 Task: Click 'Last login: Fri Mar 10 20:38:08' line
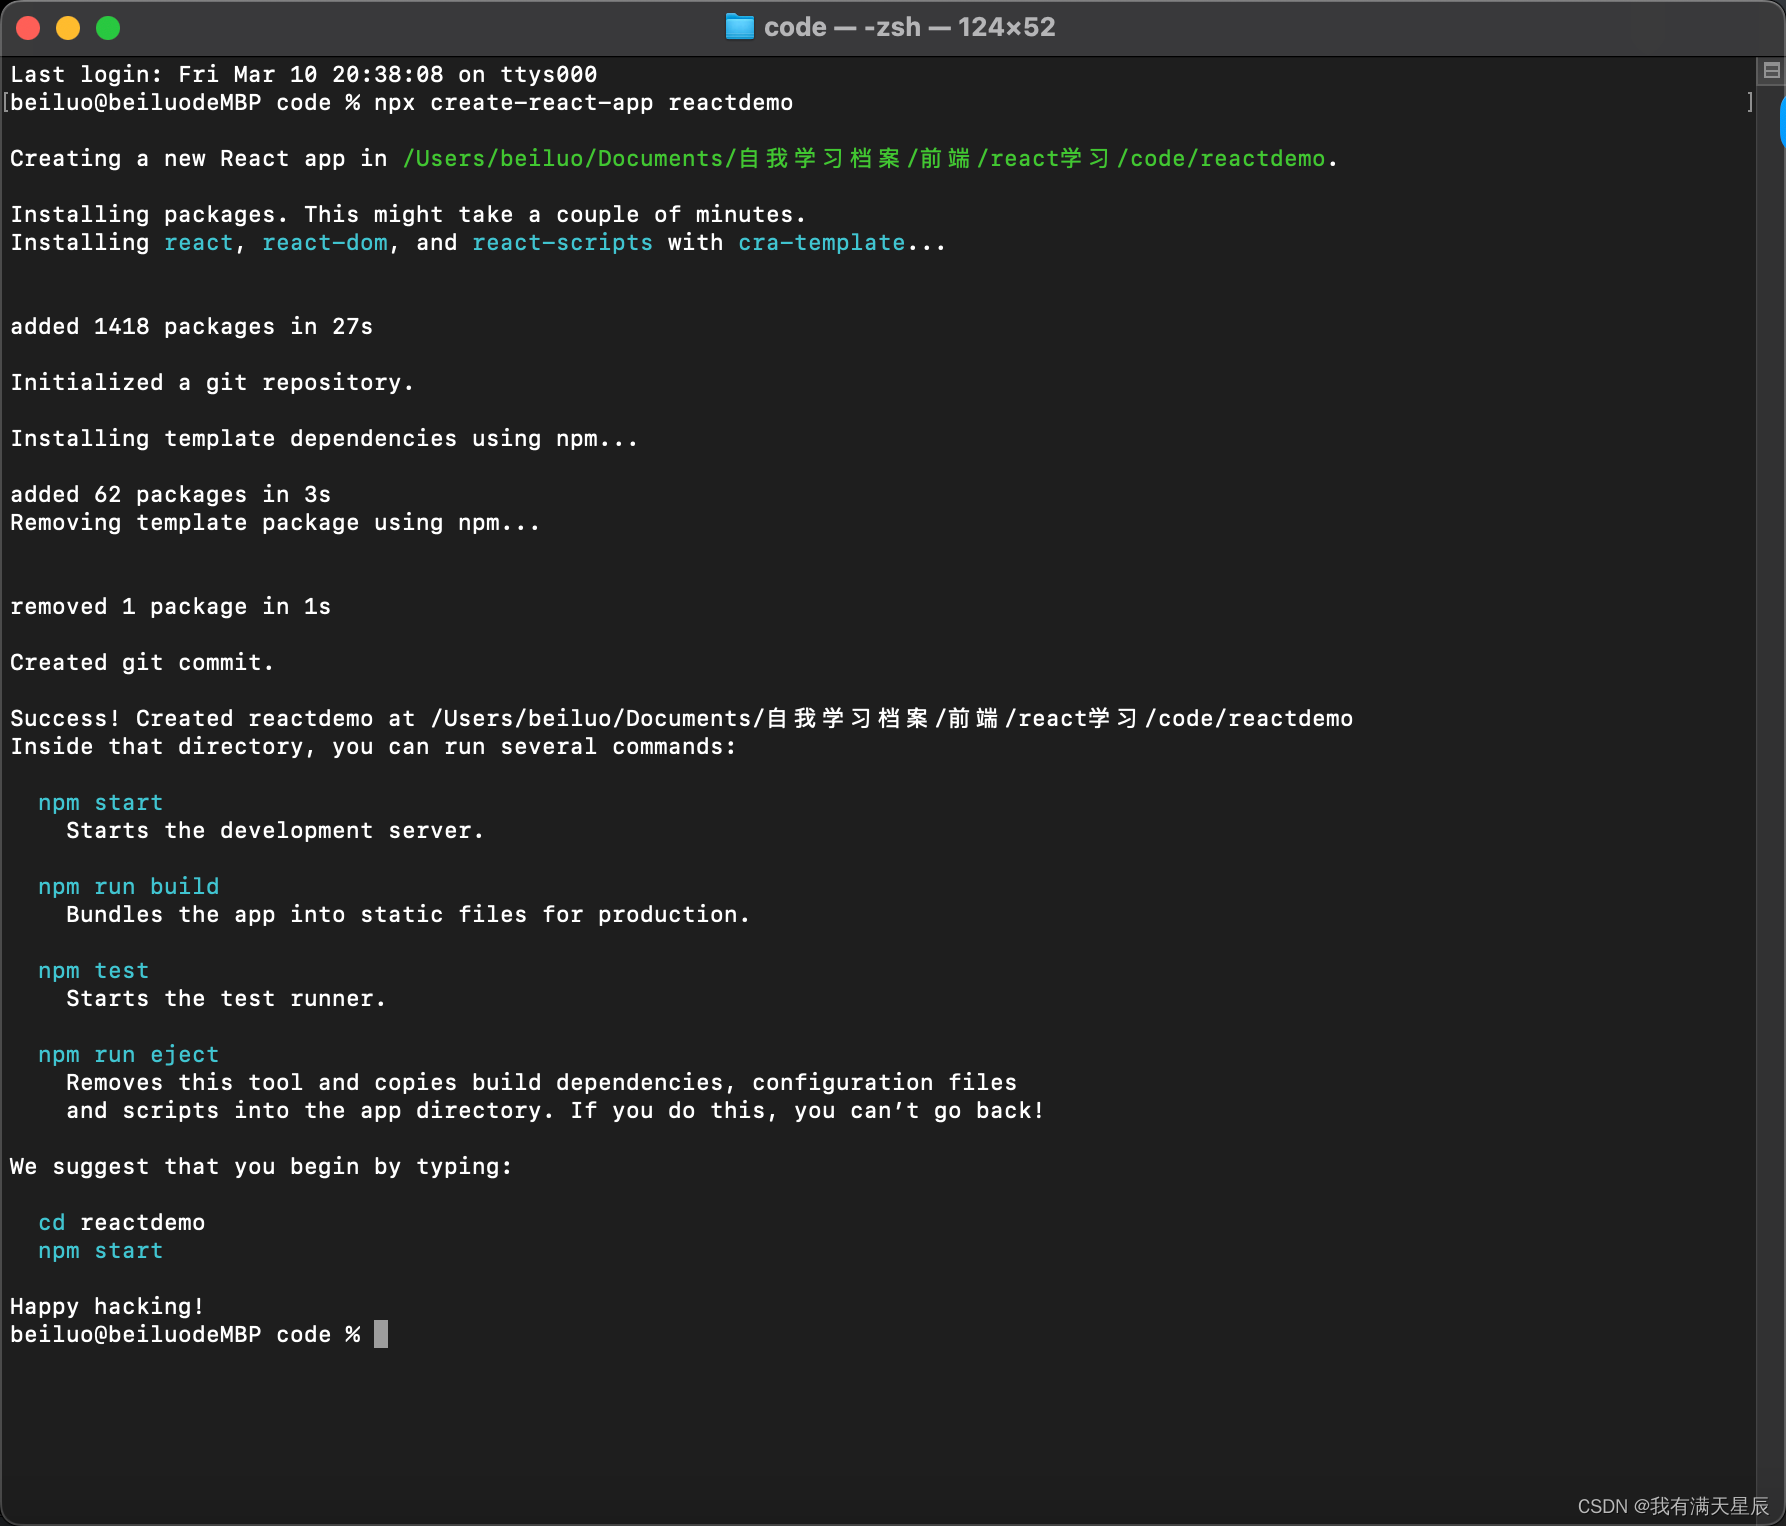point(304,75)
